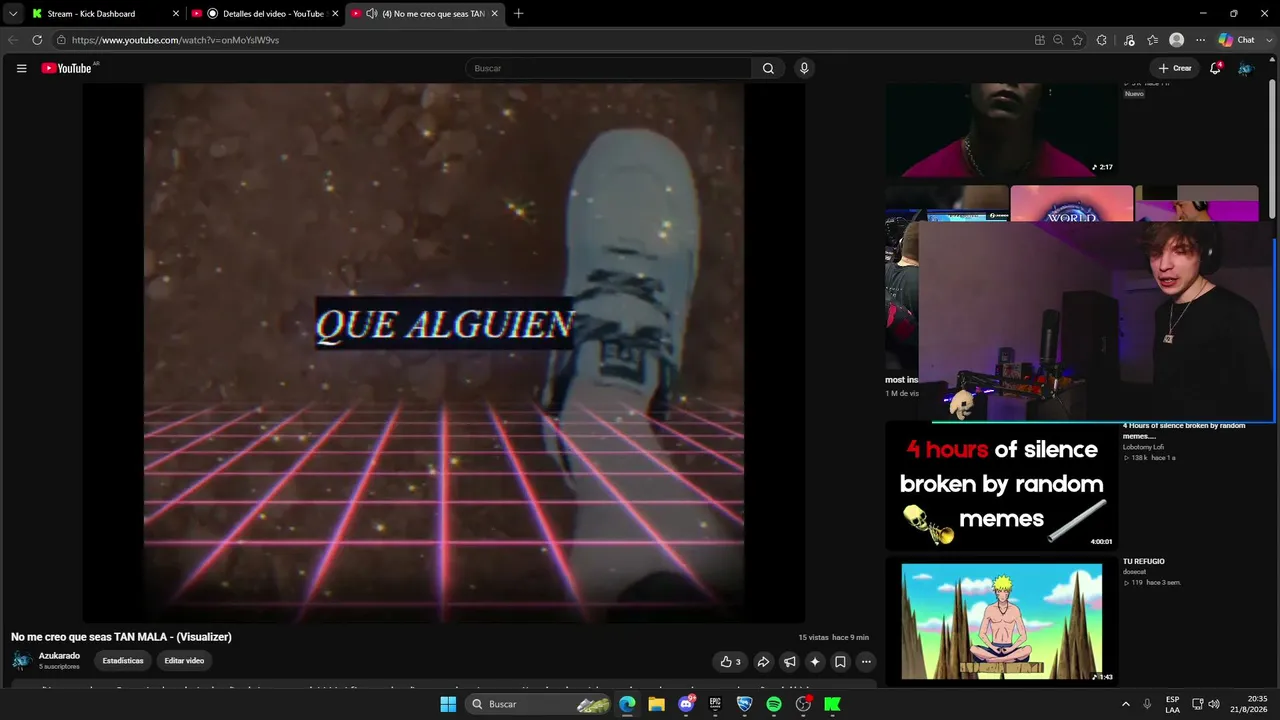The image size is (1280, 720).
Task: Open the browser media control icon
Action: [x=1129, y=40]
